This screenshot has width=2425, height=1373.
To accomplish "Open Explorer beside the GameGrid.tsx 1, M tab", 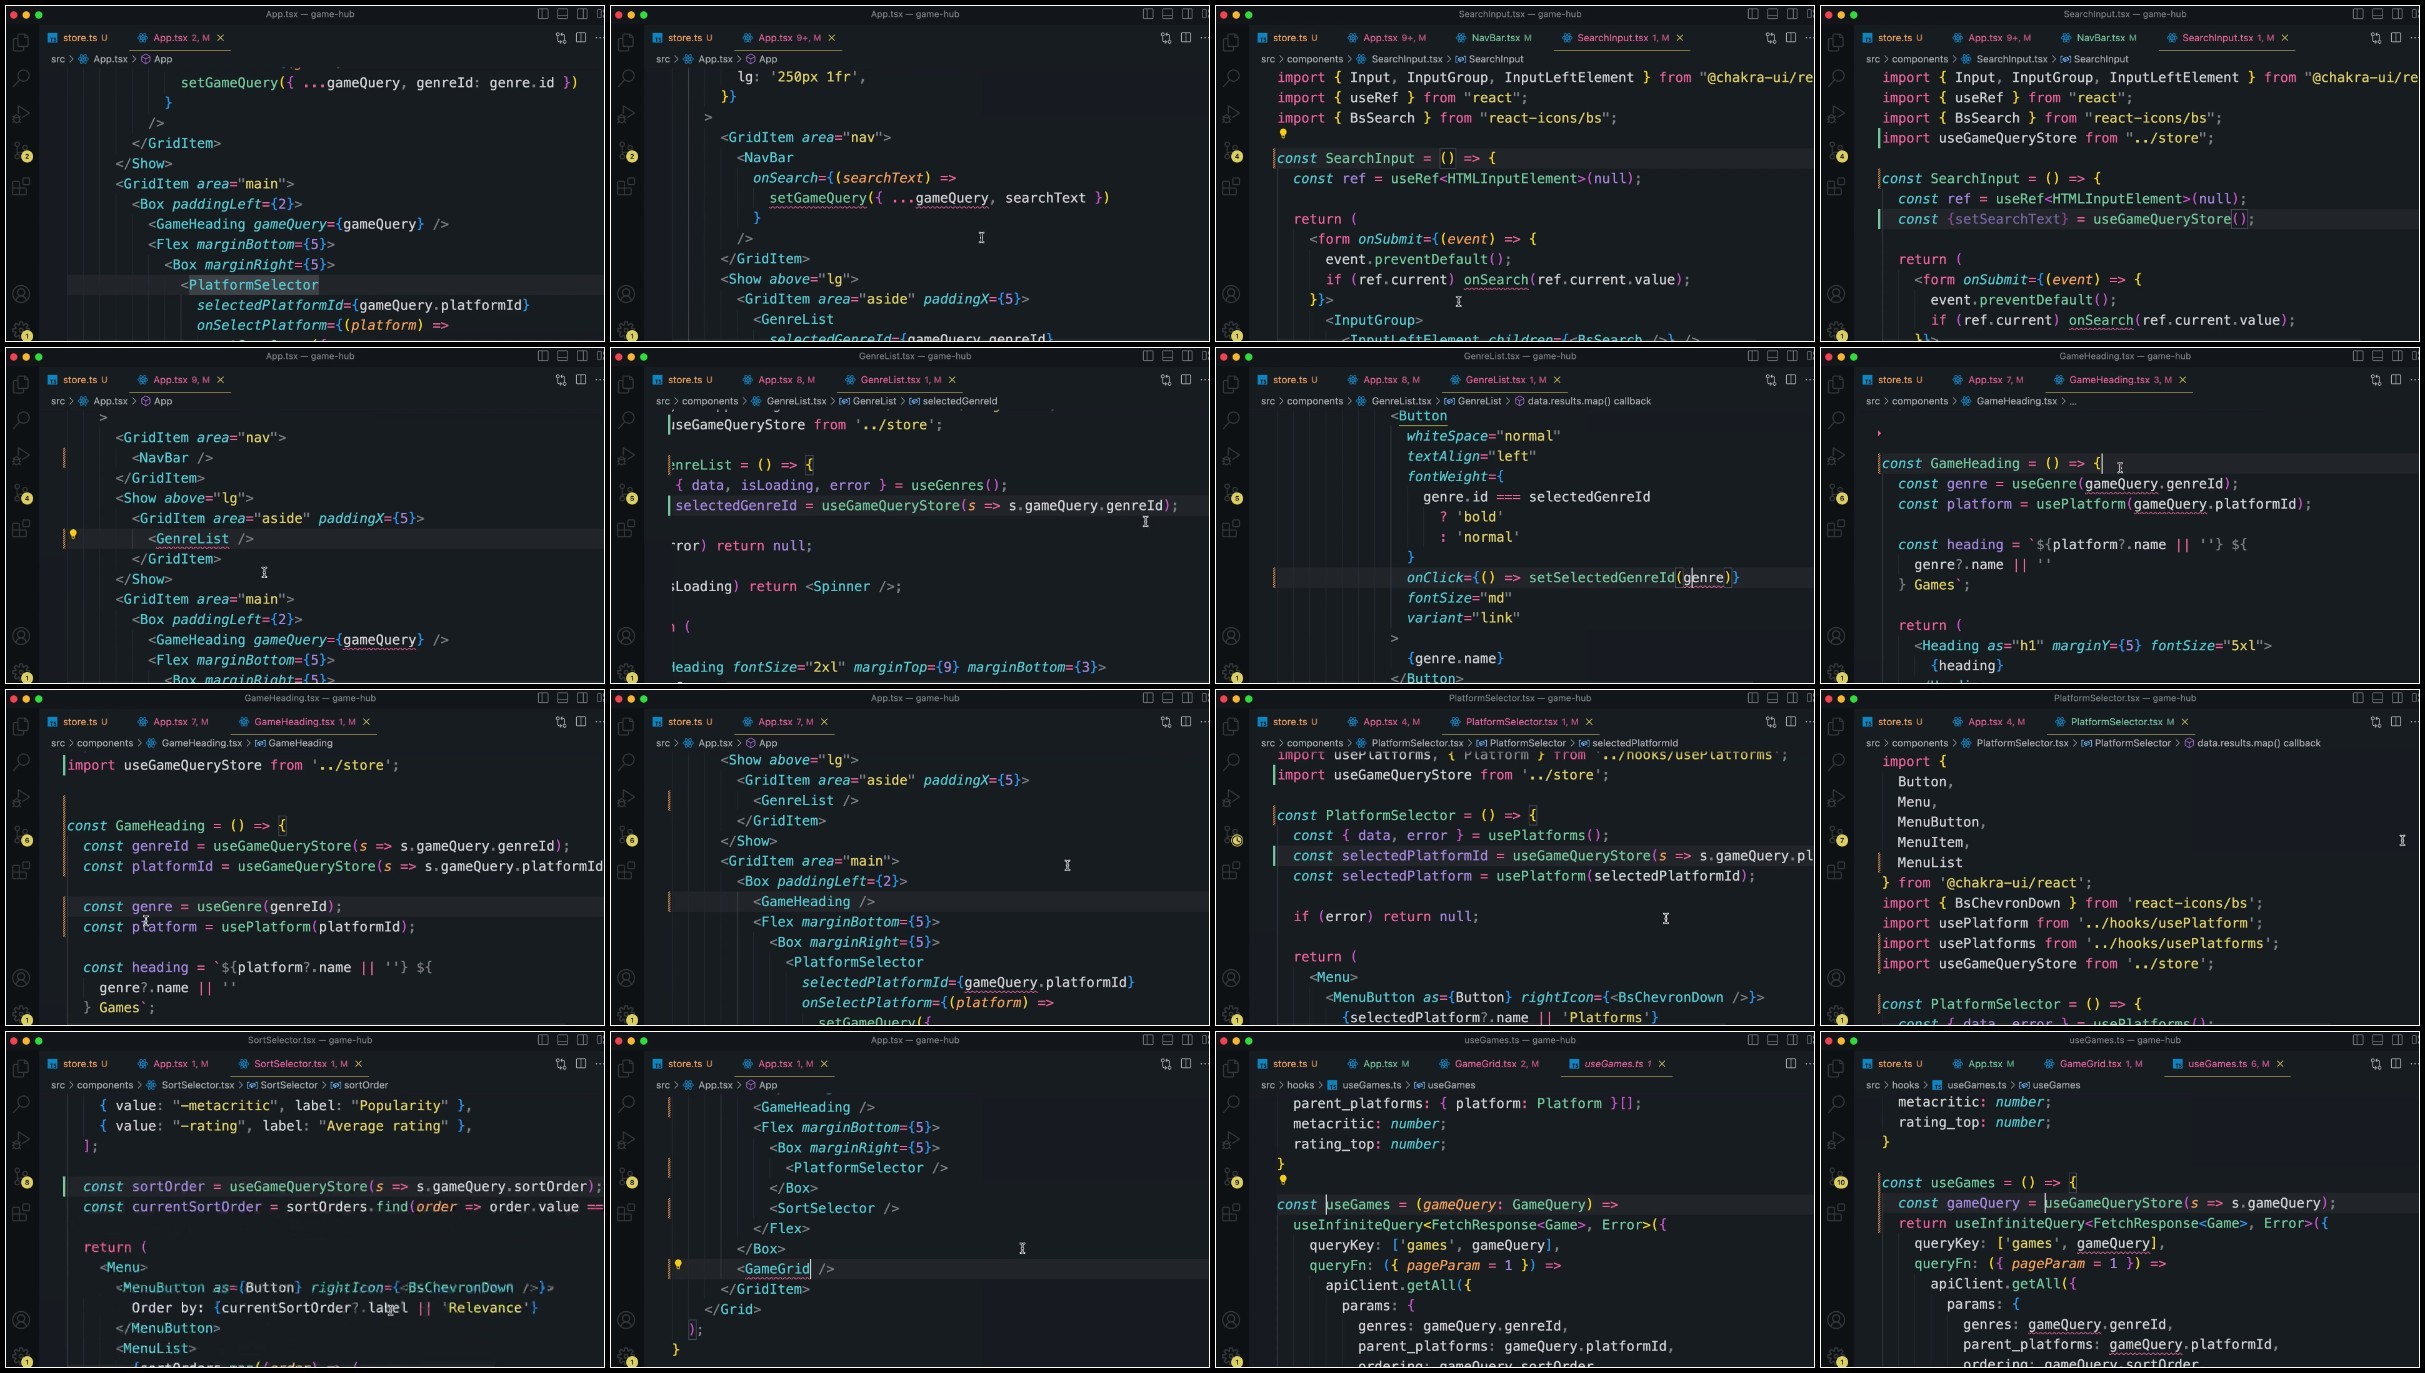I will [1836, 1068].
